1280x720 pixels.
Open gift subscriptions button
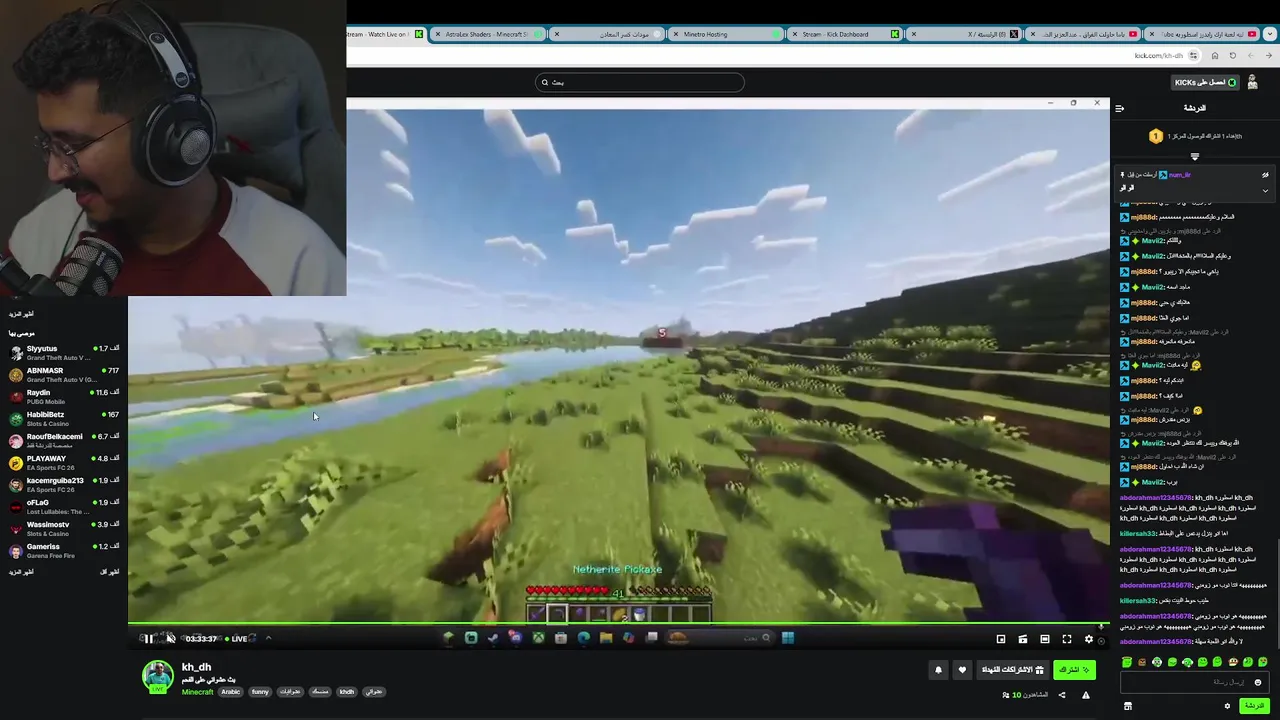coord(1012,670)
